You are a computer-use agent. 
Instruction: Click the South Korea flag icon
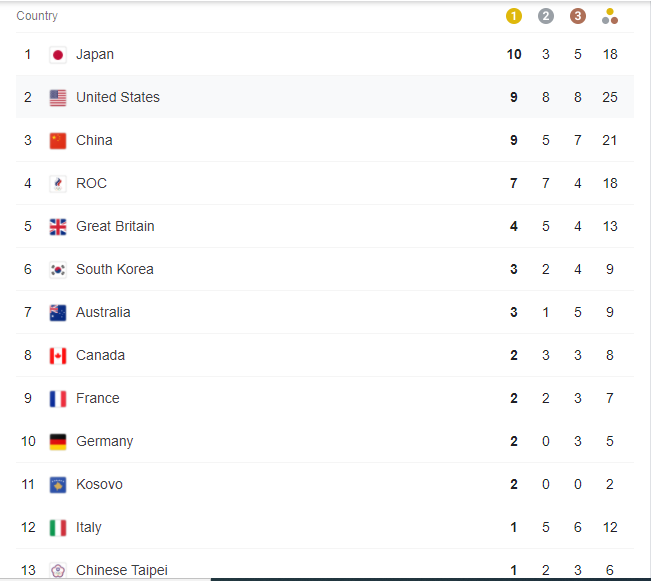tap(58, 270)
